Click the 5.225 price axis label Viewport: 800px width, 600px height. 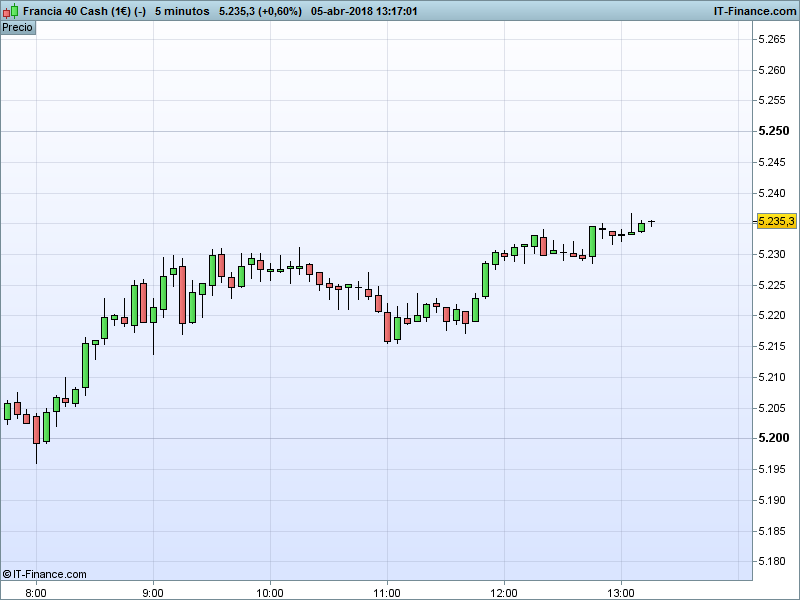[x=772, y=285]
